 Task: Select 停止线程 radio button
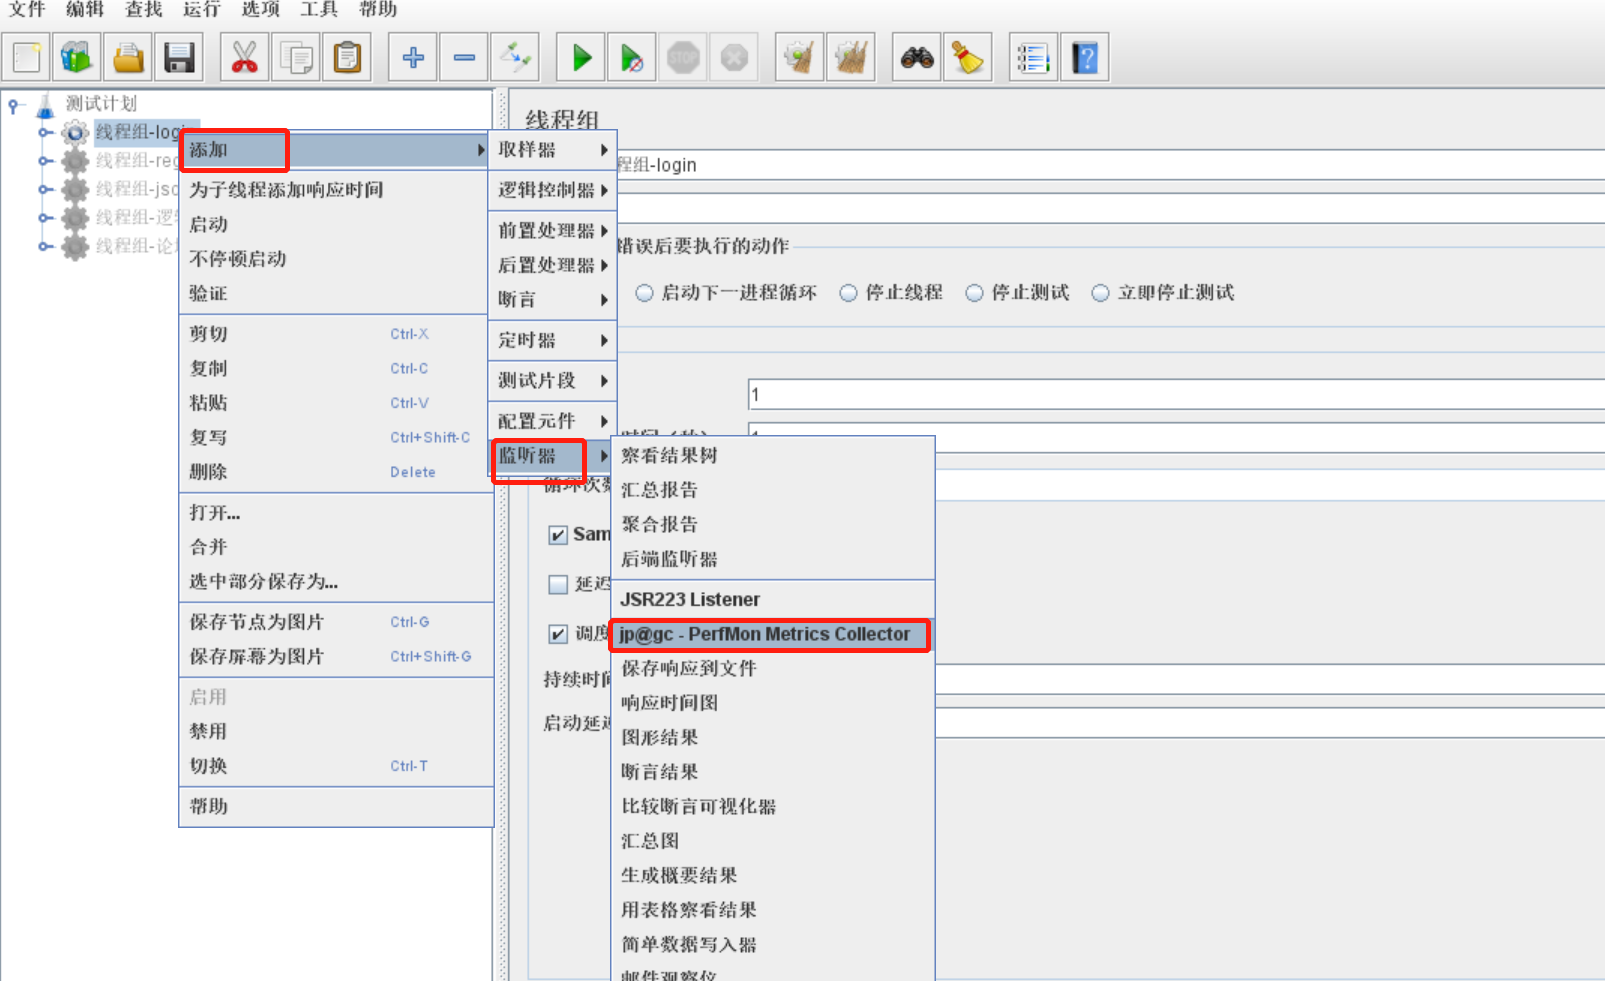[848, 293]
